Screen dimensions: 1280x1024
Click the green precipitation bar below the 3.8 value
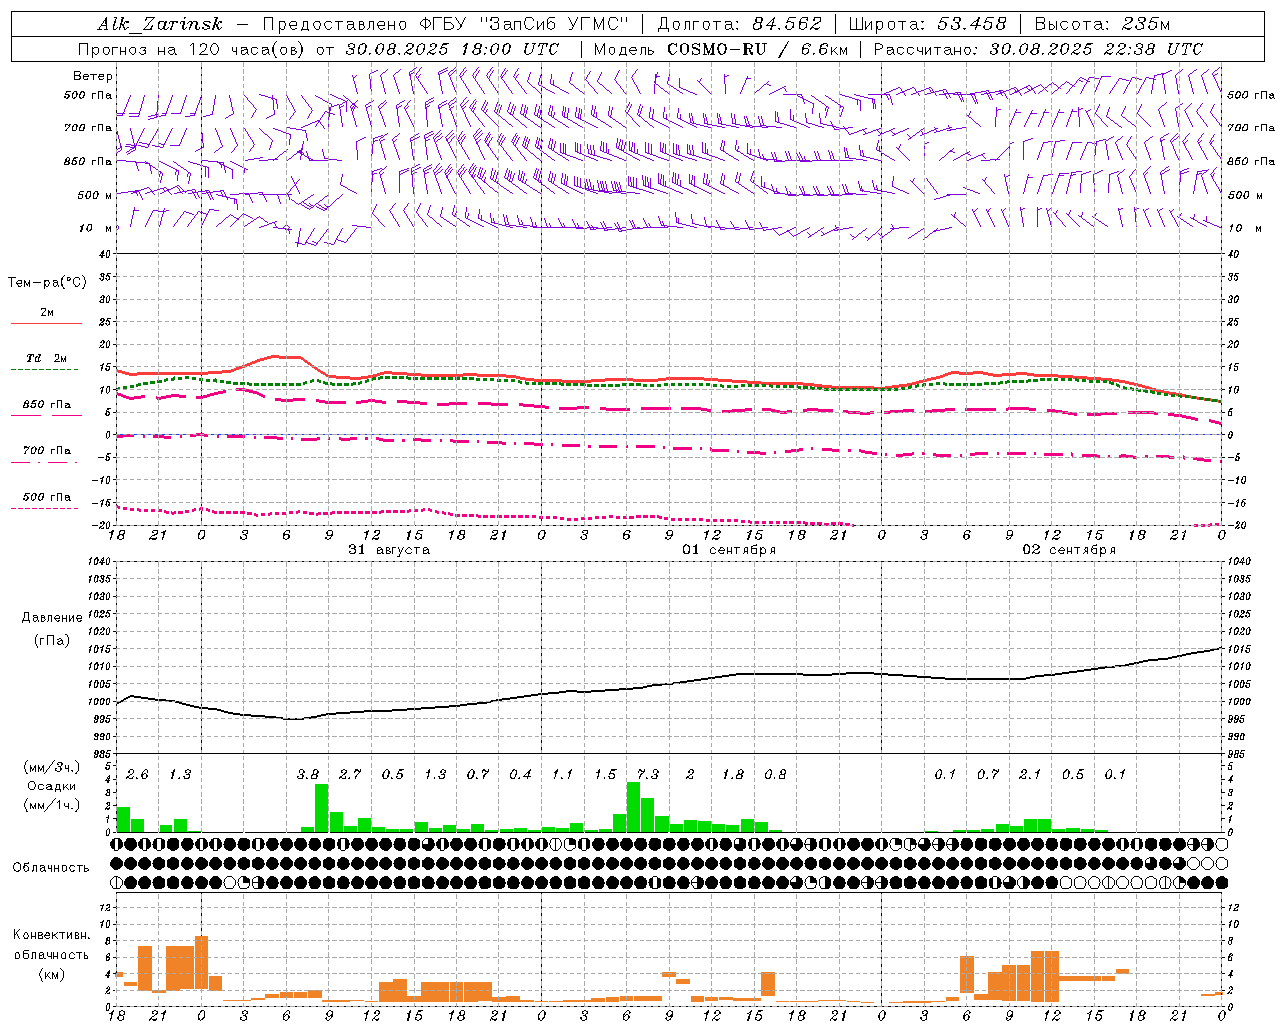pyautogui.click(x=322, y=808)
